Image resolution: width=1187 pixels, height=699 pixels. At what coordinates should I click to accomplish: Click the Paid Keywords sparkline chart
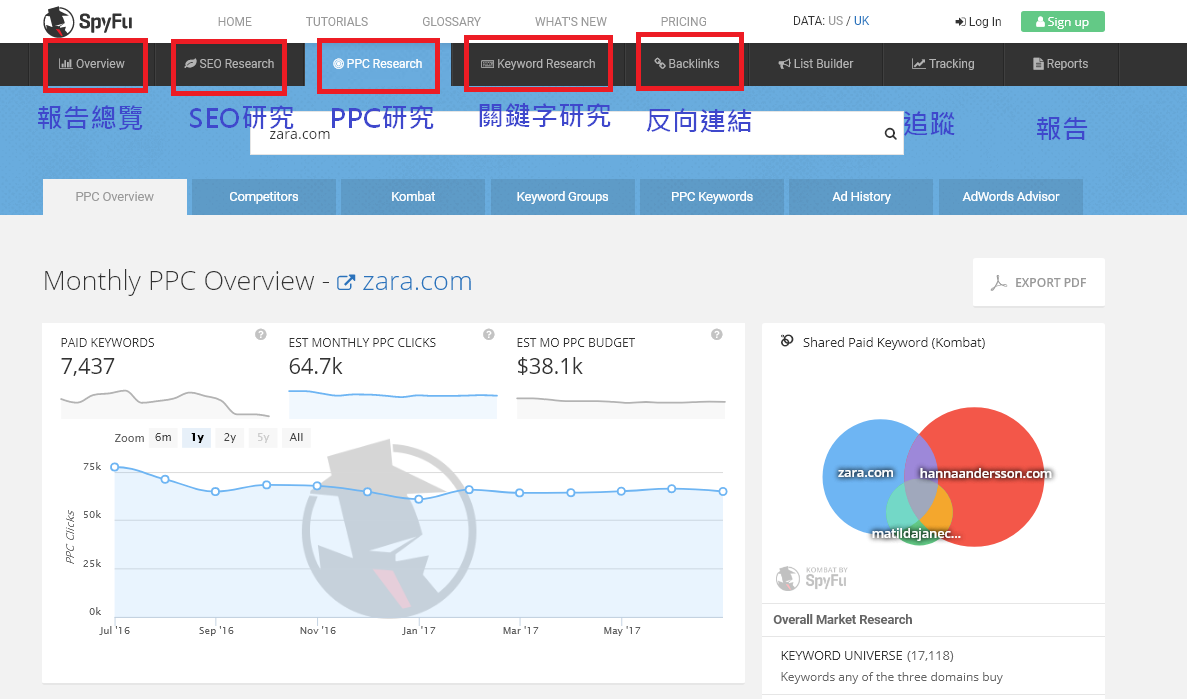click(165, 404)
